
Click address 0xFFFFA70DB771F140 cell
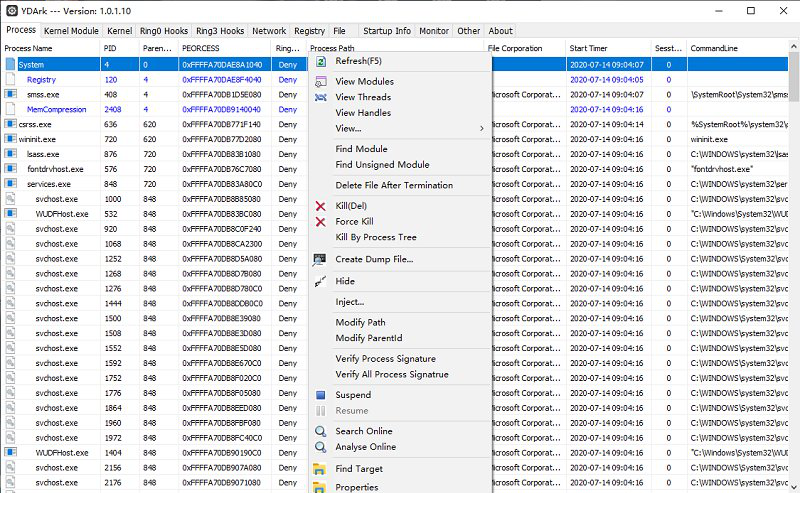click(x=221, y=124)
